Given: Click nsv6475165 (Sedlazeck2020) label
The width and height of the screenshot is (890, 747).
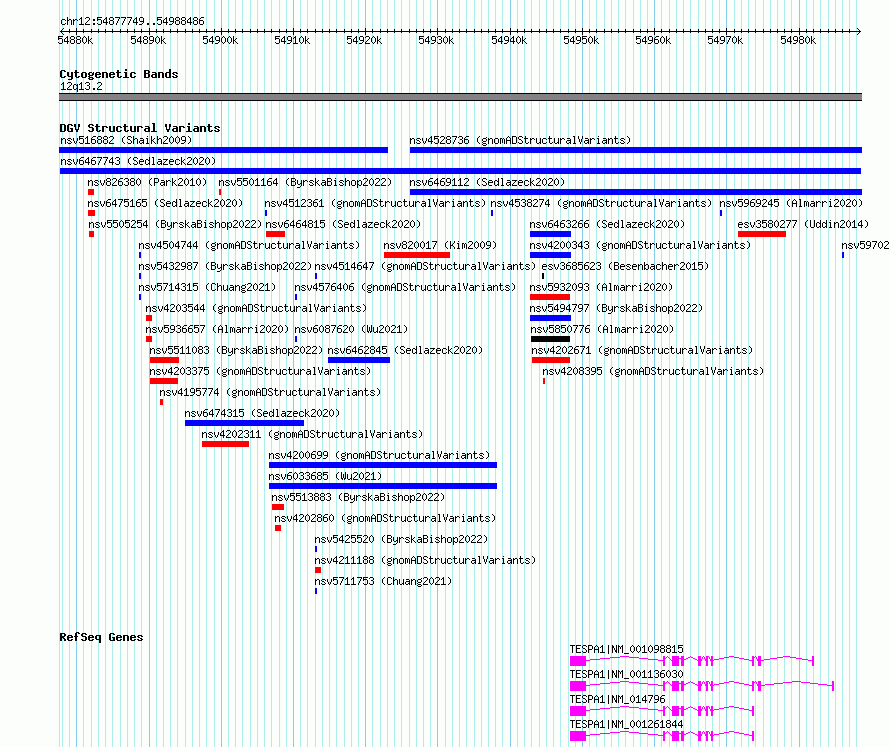Looking at the screenshot, I should point(165,203).
